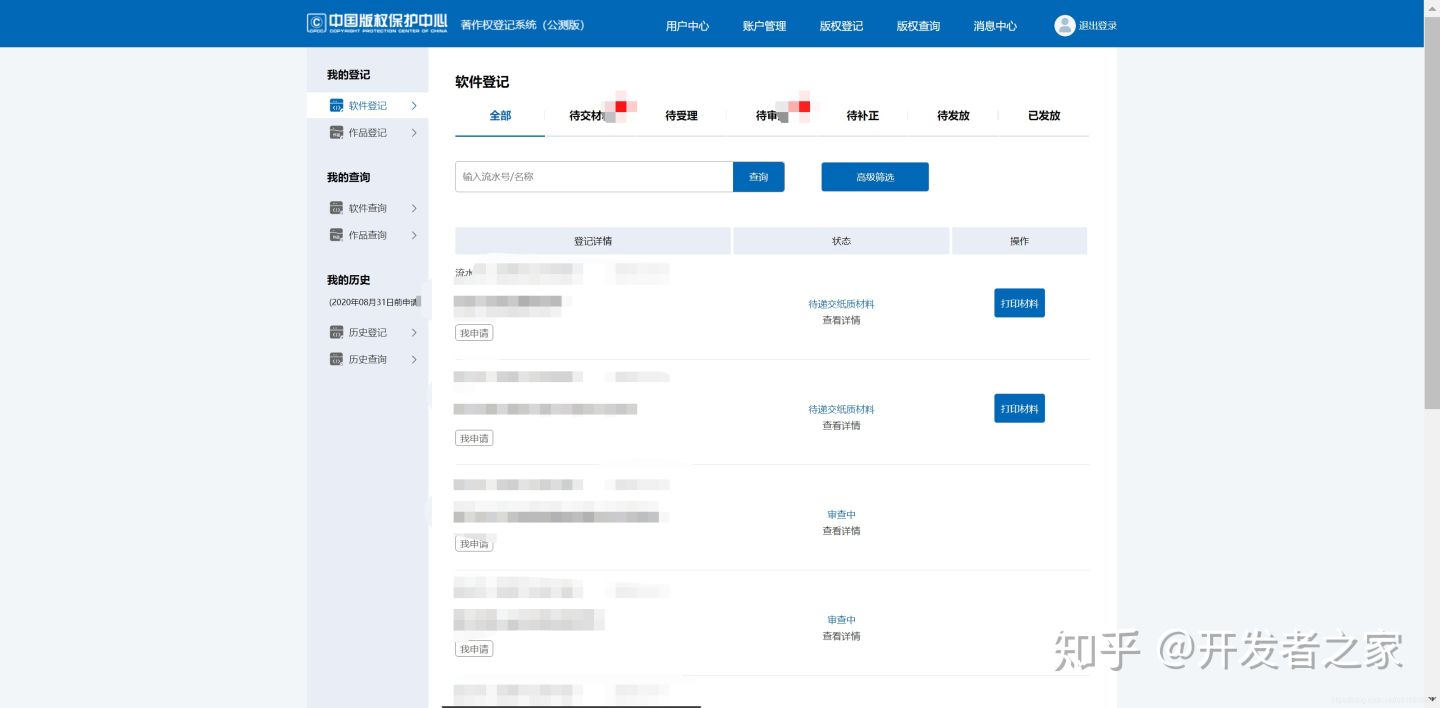Focus the 输入流水号/名称 search field
1440x708 pixels.
click(x=594, y=177)
